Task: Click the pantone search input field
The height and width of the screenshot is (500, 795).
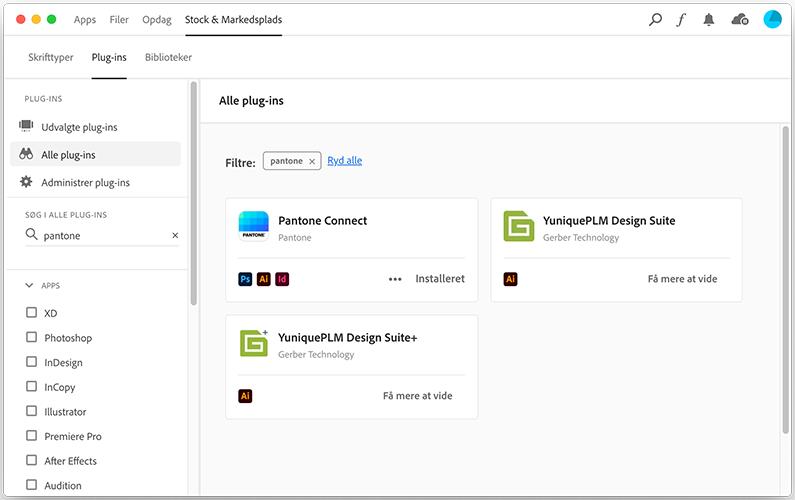Action: tap(102, 235)
